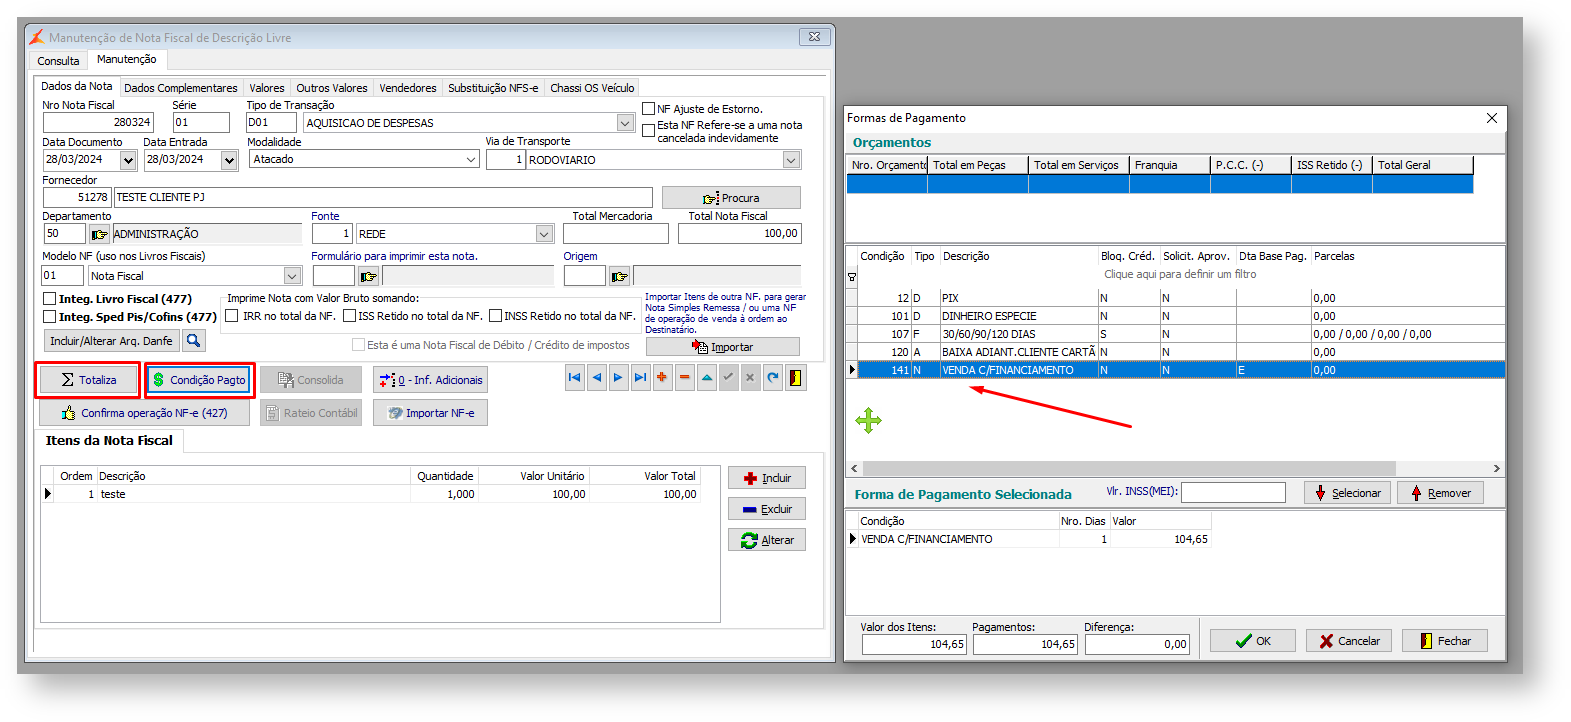Jump to the last record in navigator

tap(640, 378)
